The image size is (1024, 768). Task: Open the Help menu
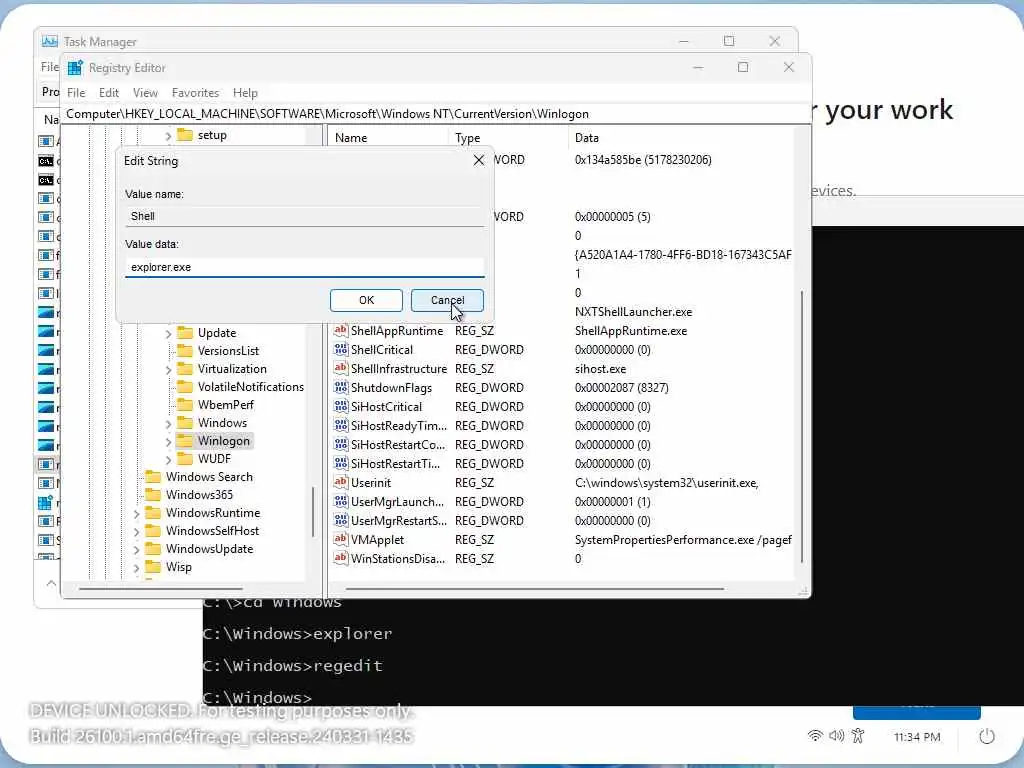[246, 93]
